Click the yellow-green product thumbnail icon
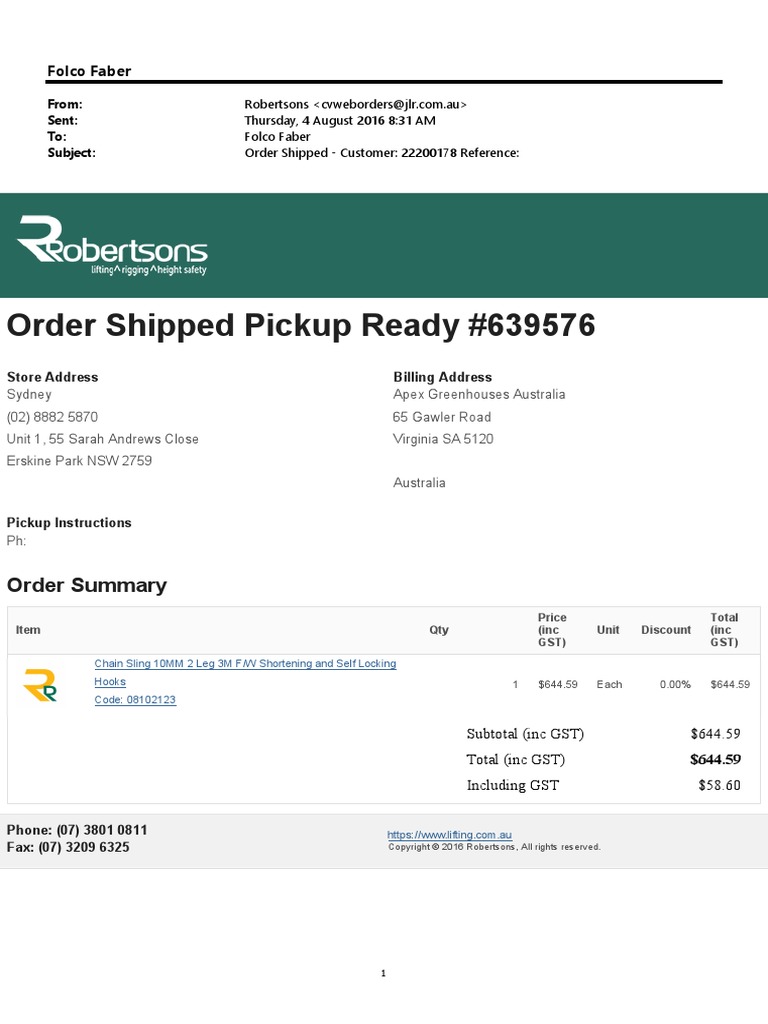This screenshot has width=768, height=1024. (39, 684)
